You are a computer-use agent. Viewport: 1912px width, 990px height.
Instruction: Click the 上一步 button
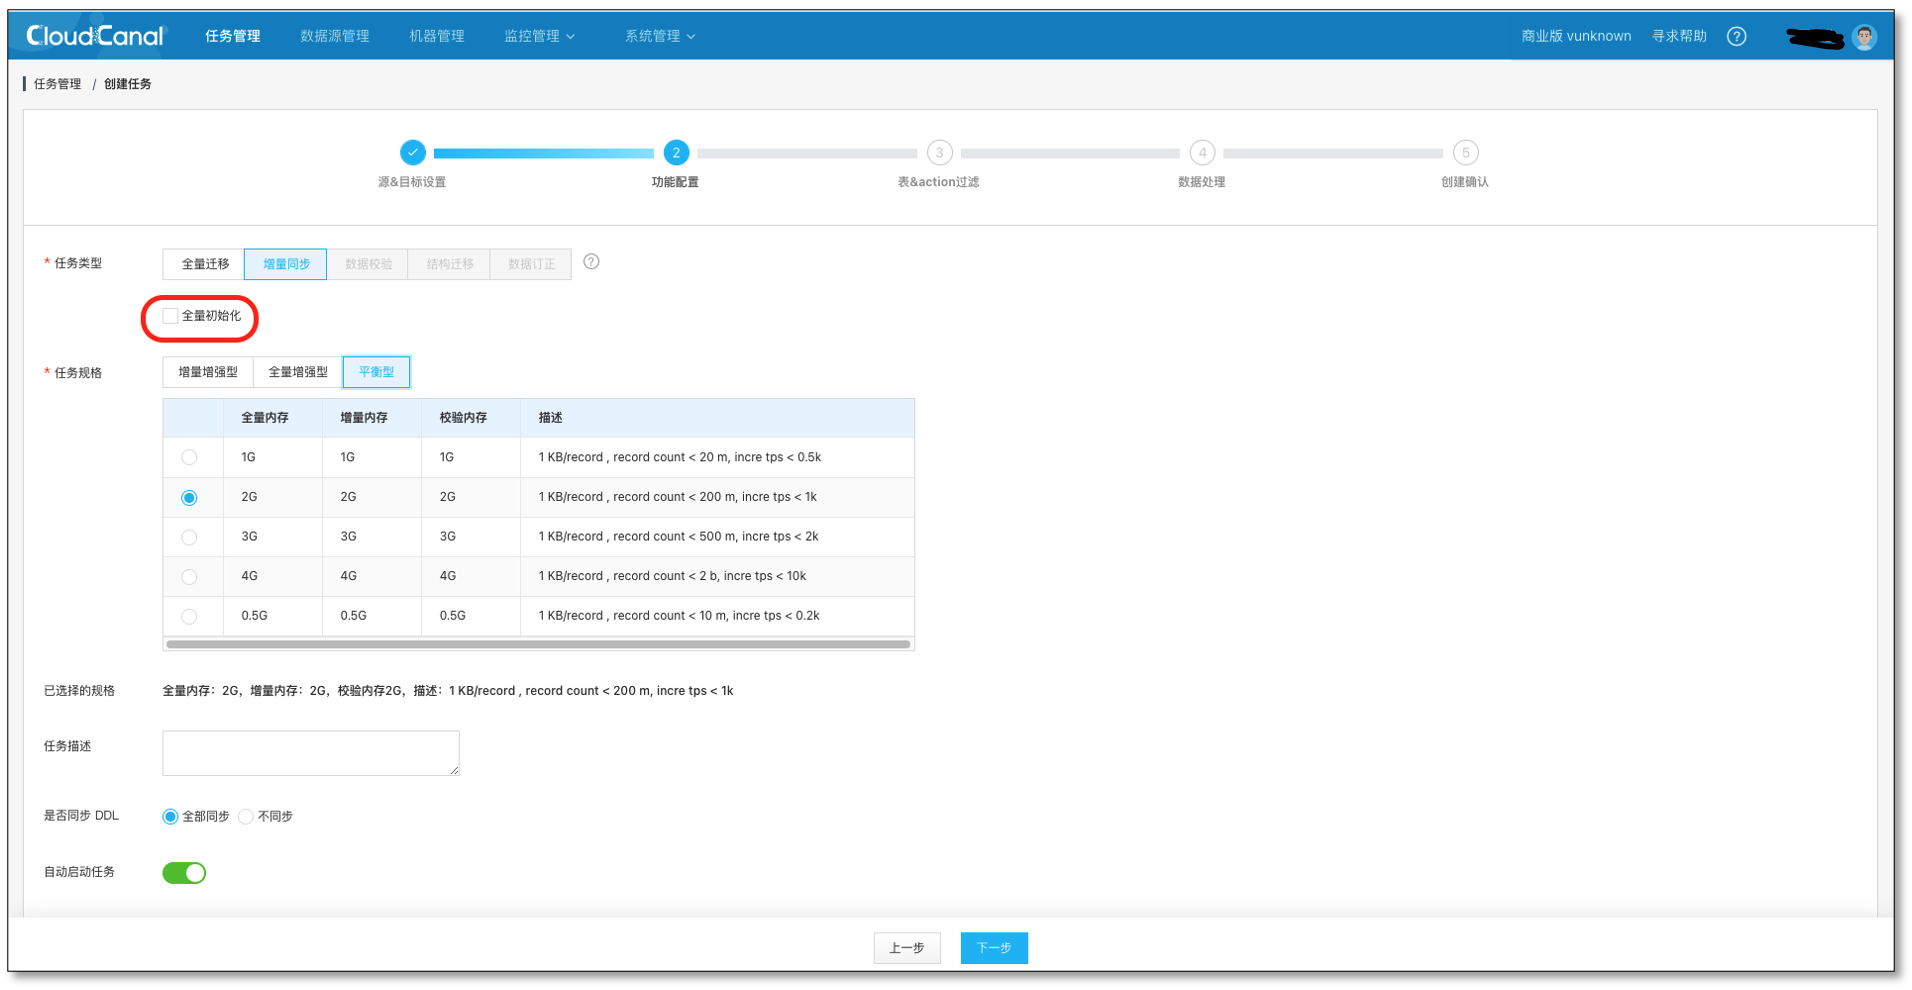point(907,947)
